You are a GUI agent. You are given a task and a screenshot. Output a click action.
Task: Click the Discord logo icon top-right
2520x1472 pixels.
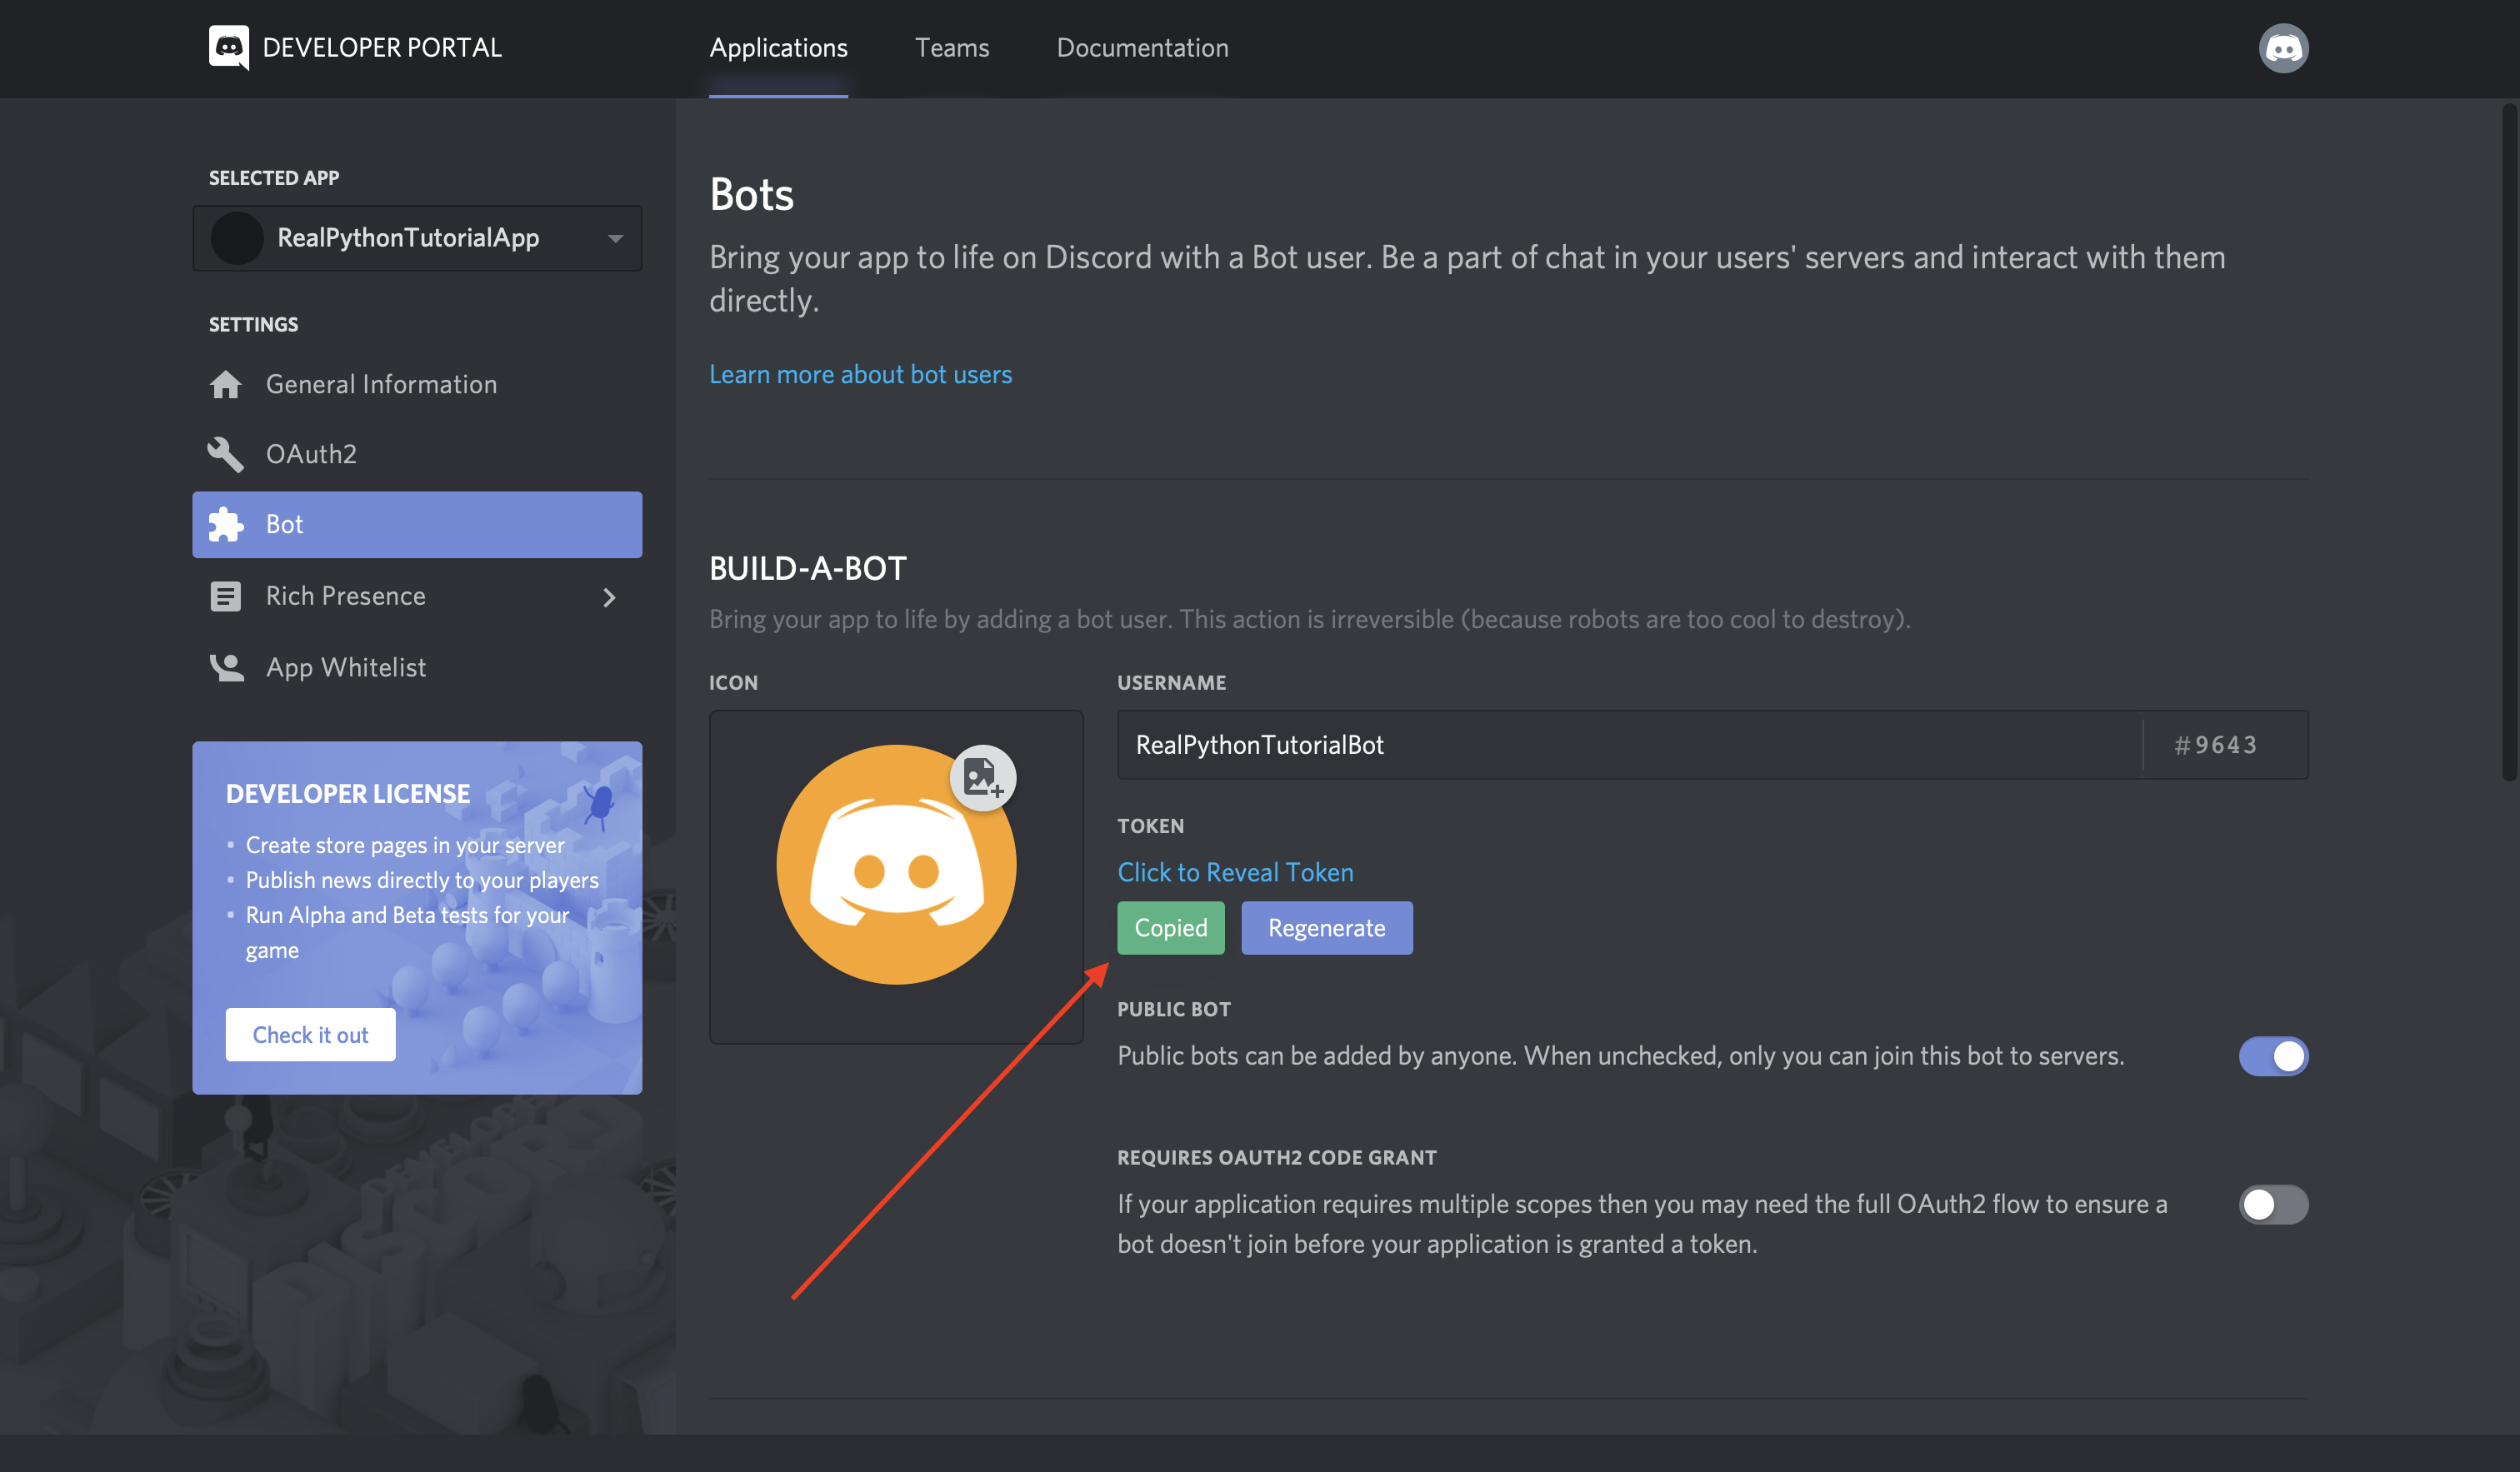(x=2283, y=47)
